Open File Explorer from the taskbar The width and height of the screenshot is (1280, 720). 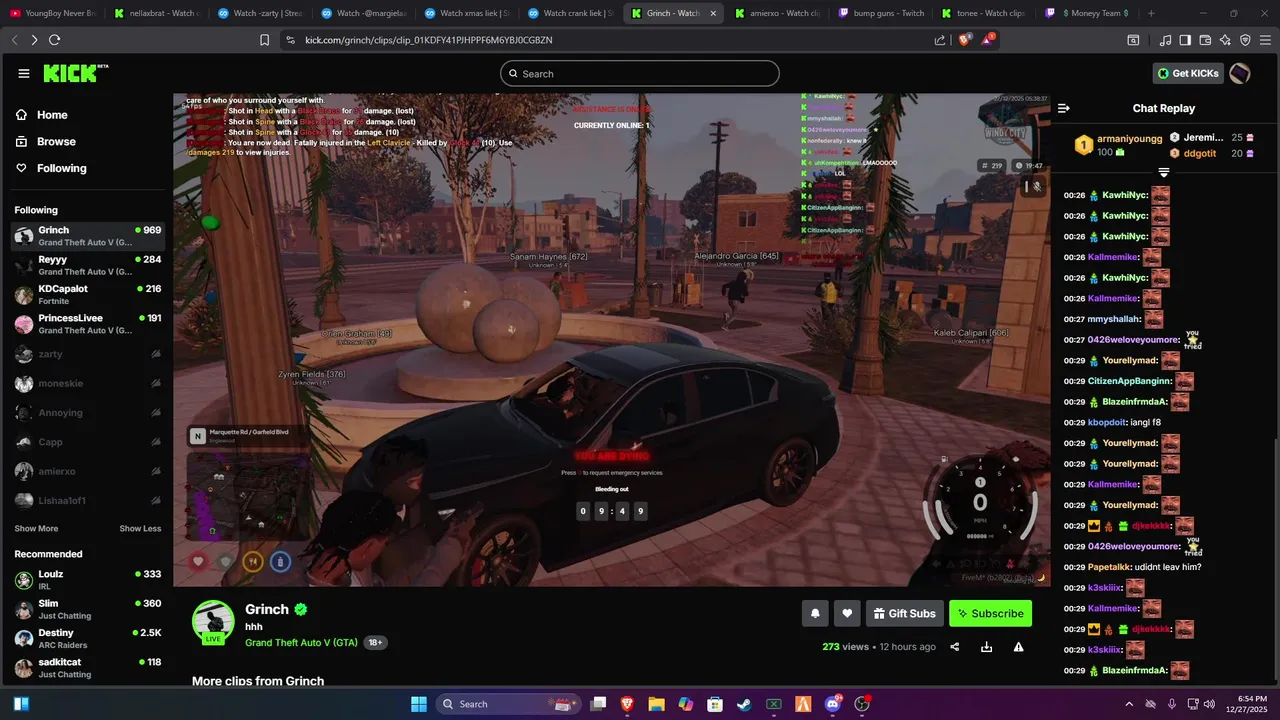656,704
